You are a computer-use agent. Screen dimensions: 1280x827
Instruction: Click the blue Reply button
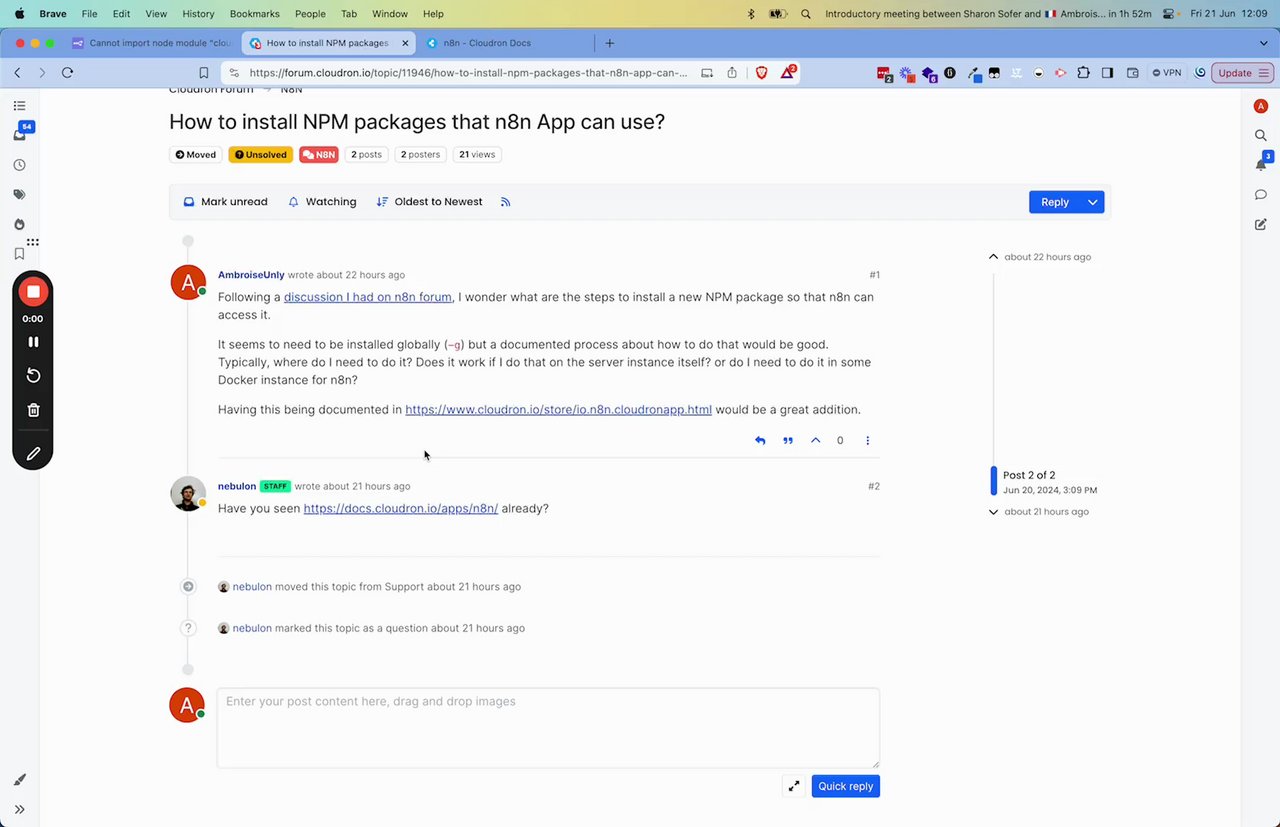click(1055, 202)
